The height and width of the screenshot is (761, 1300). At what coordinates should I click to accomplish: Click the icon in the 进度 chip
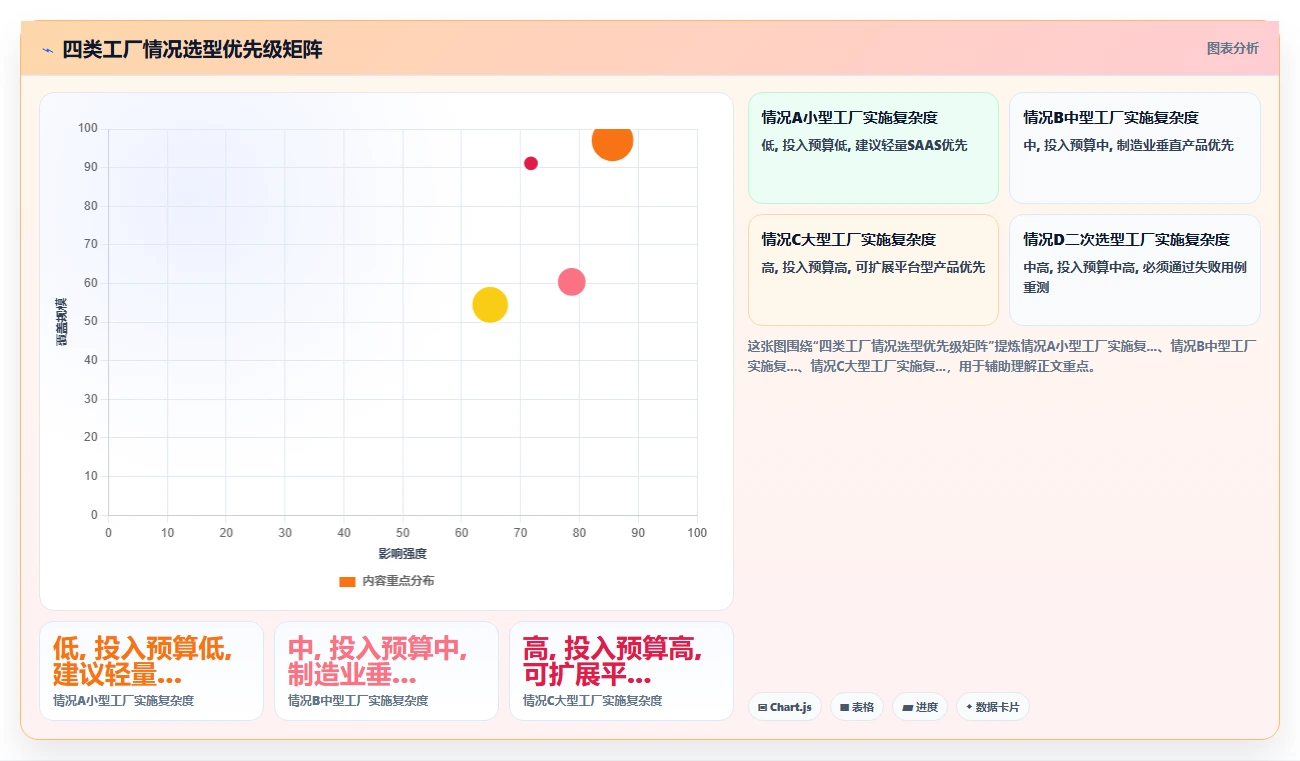click(907, 707)
